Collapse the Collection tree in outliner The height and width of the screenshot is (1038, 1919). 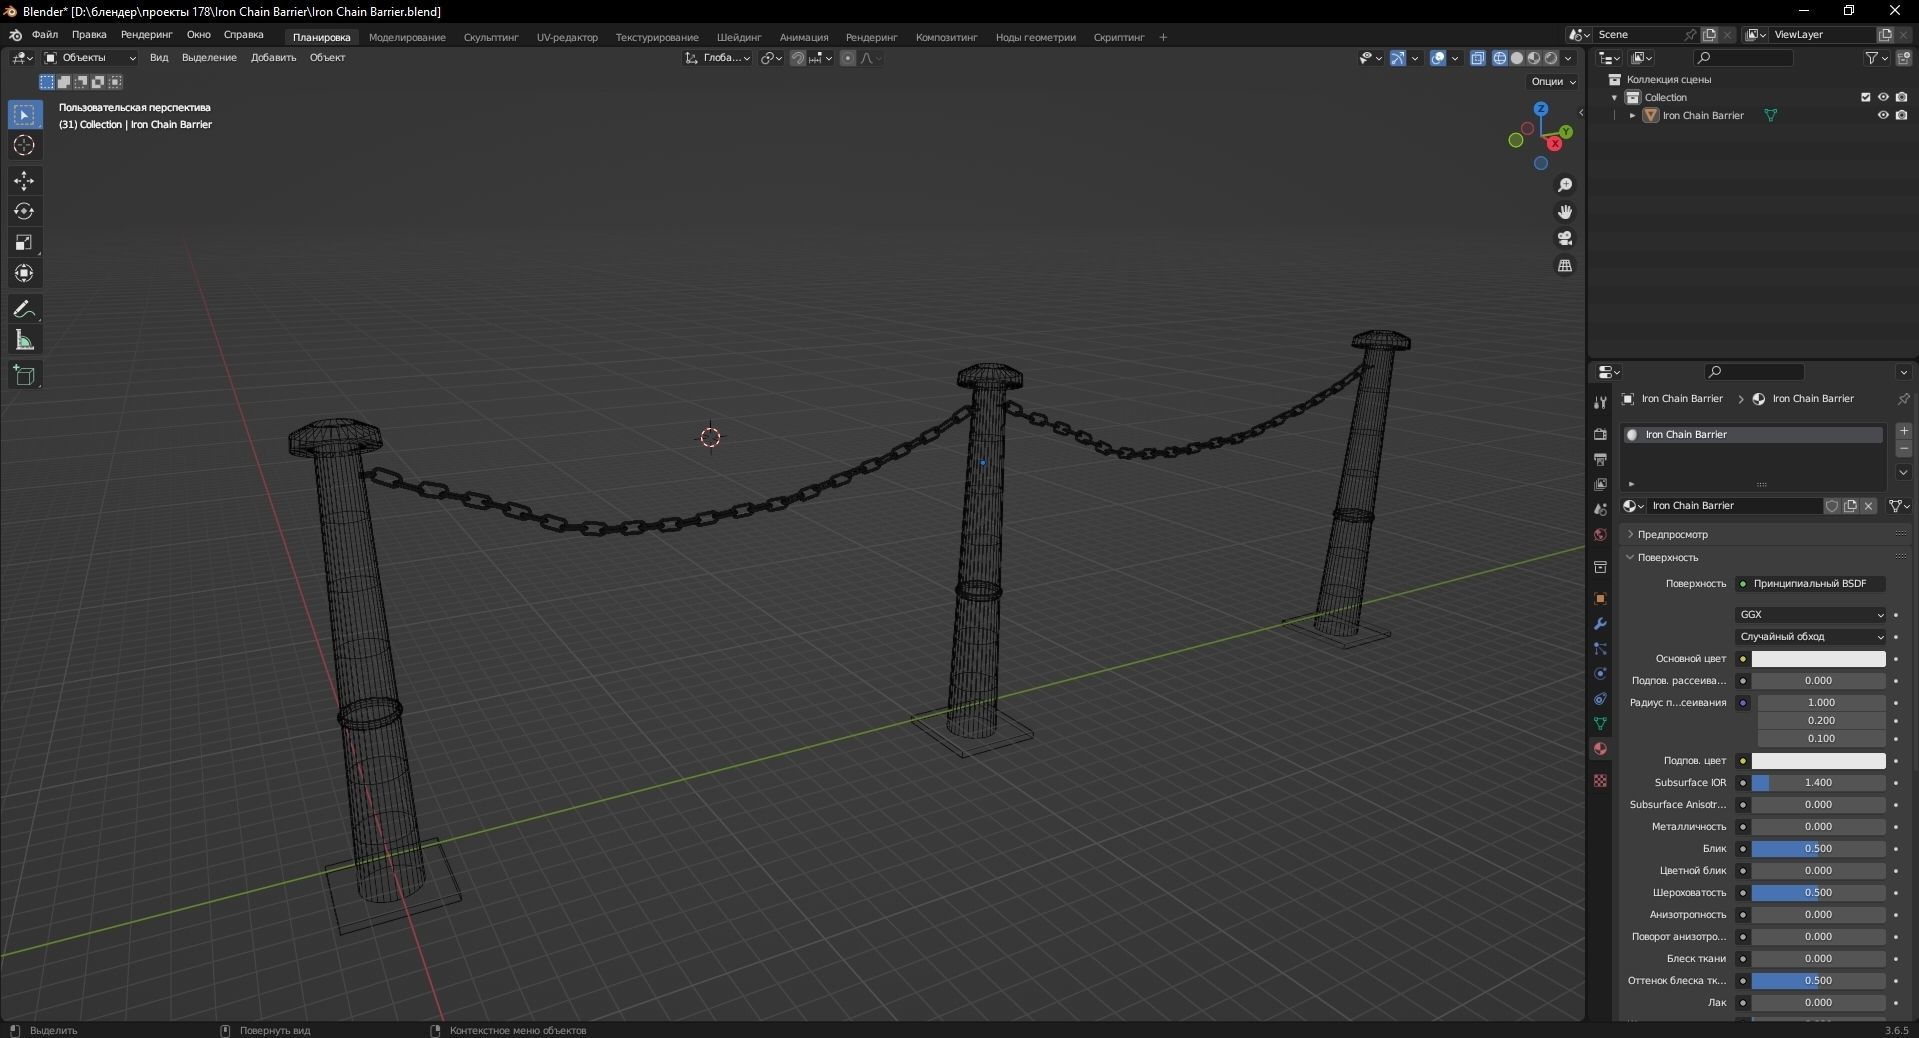point(1614,97)
